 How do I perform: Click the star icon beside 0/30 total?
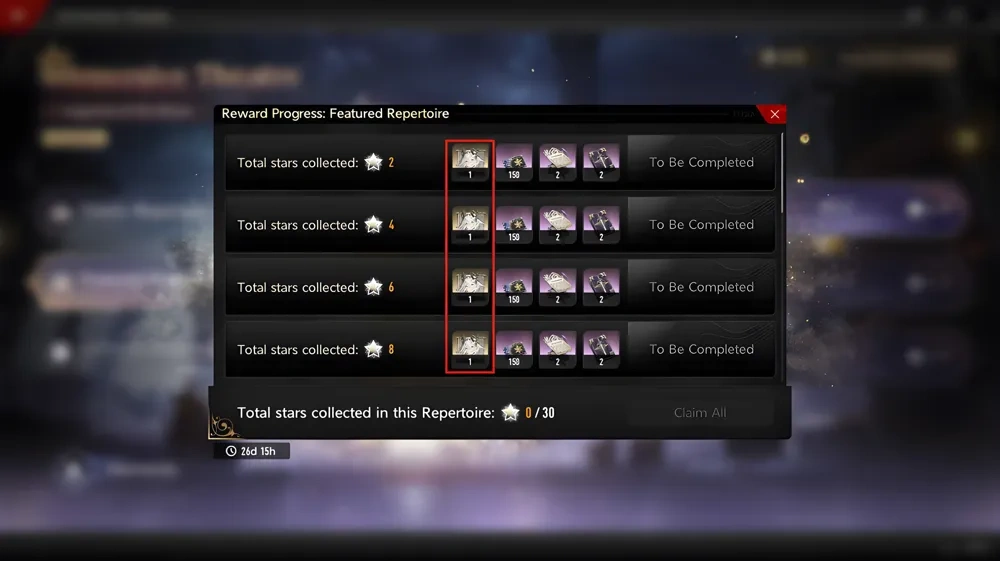(x=510, y=412)
